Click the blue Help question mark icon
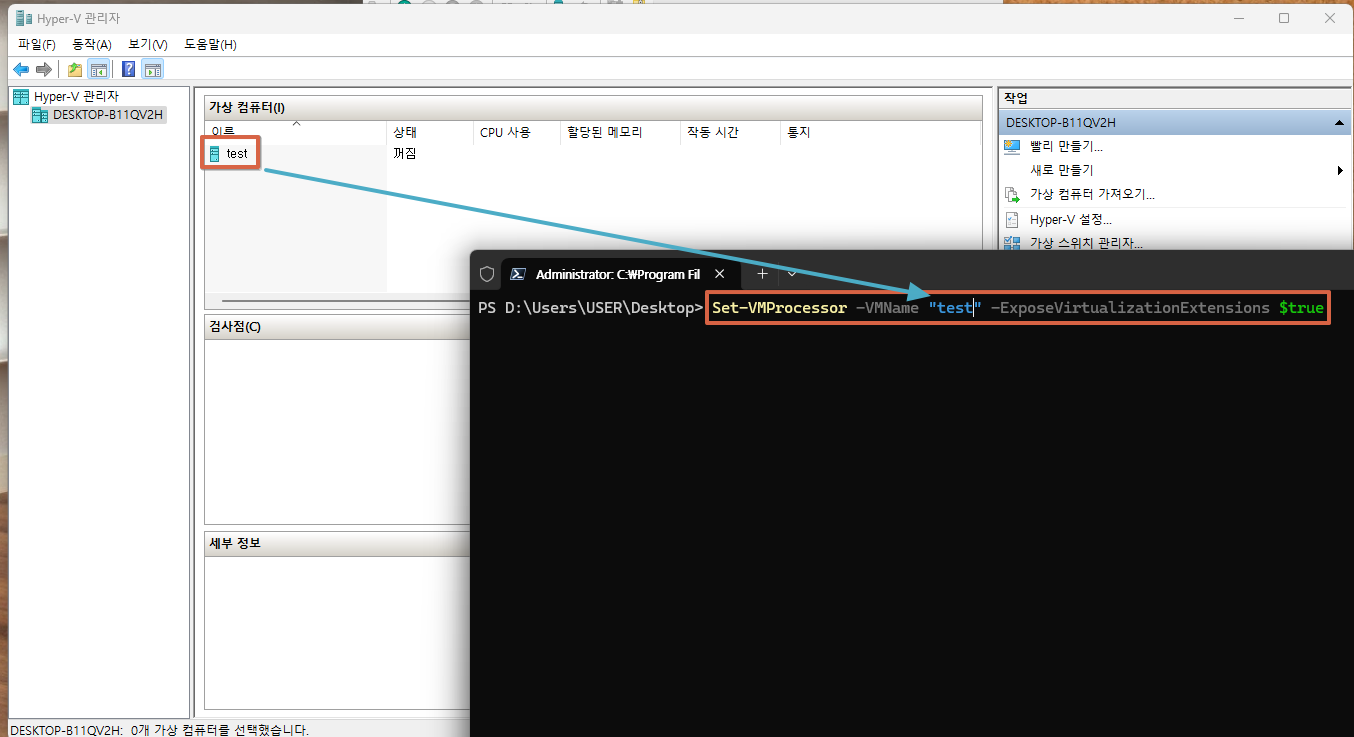The width and height of the screenshot is (1354, 737). (129, 69)
